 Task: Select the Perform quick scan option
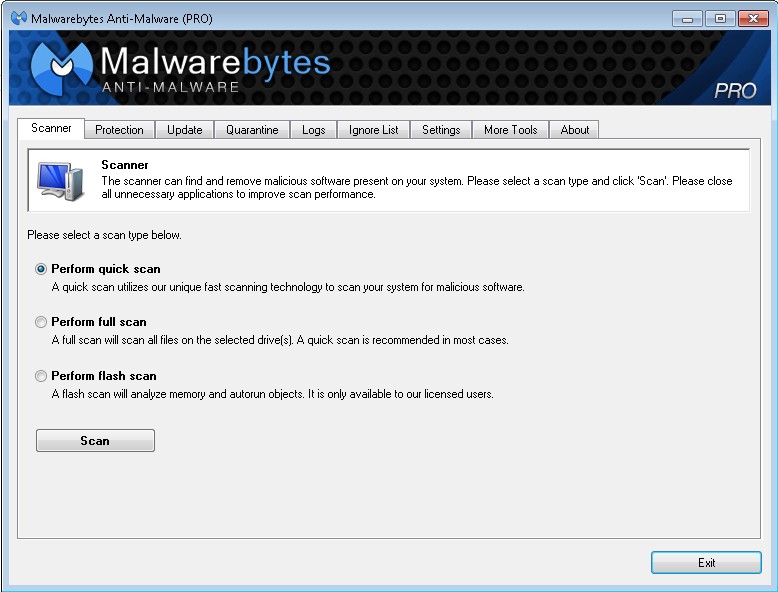41,269
